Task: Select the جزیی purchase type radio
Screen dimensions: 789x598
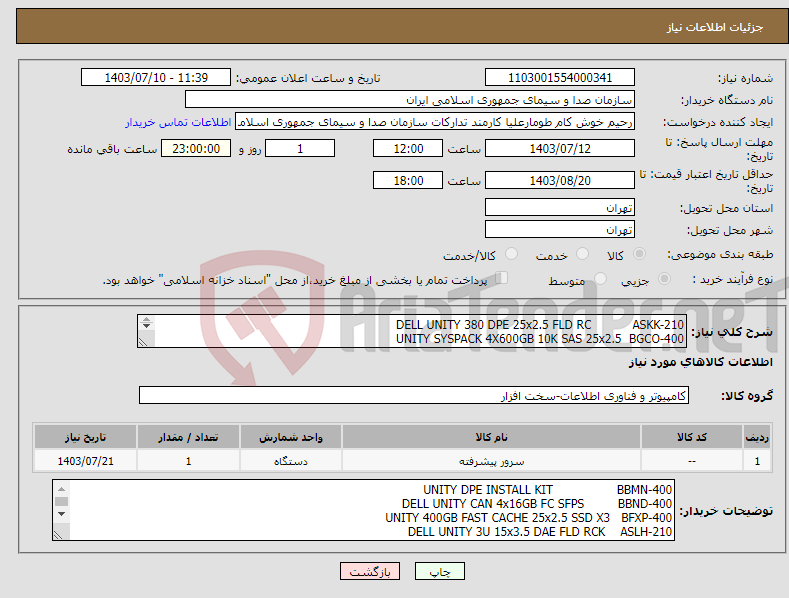Action: point(664,278)
